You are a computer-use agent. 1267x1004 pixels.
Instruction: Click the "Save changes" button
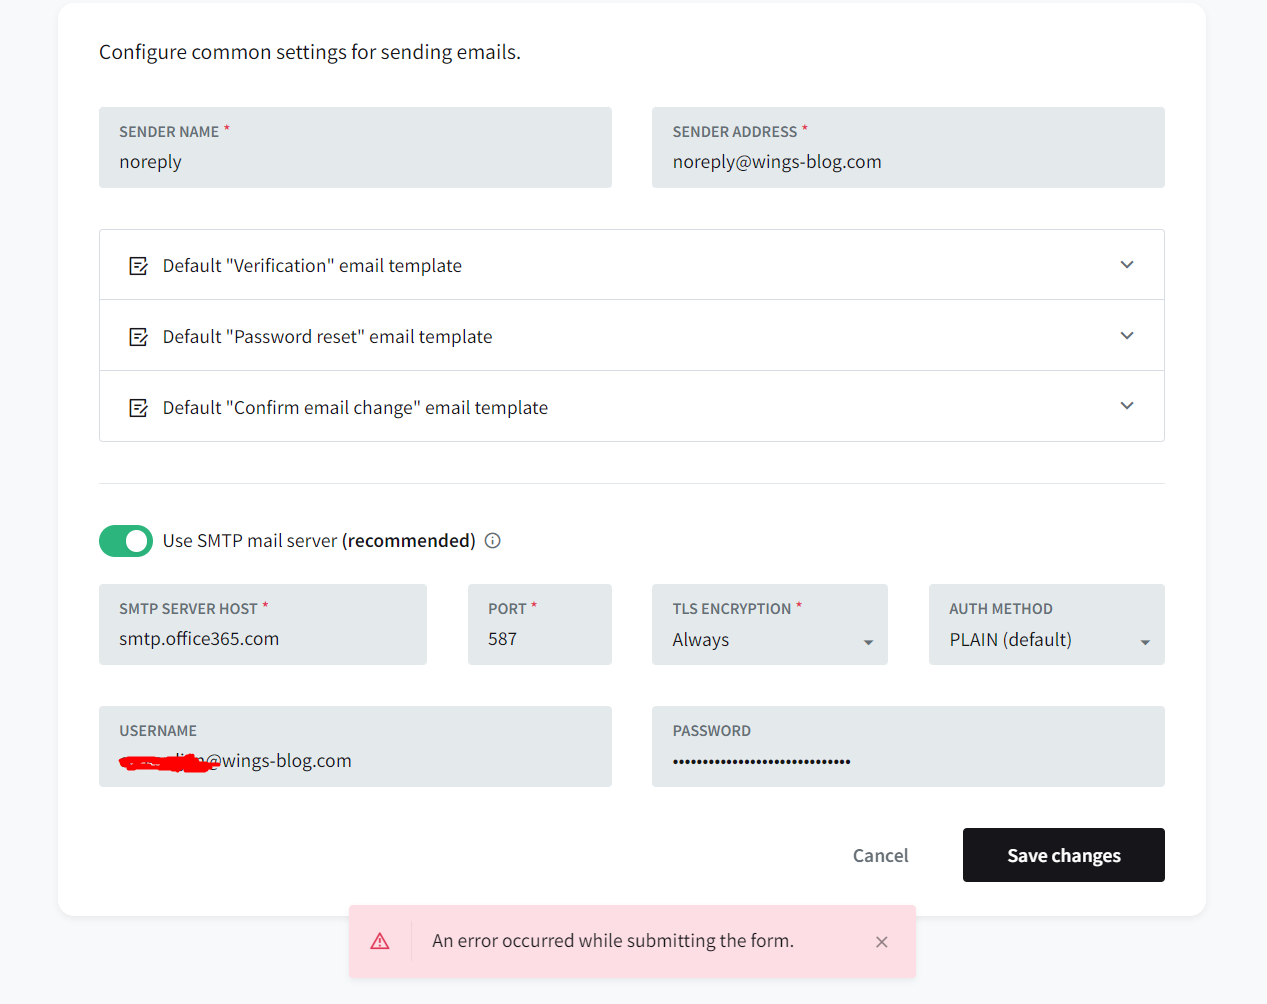1063,855
